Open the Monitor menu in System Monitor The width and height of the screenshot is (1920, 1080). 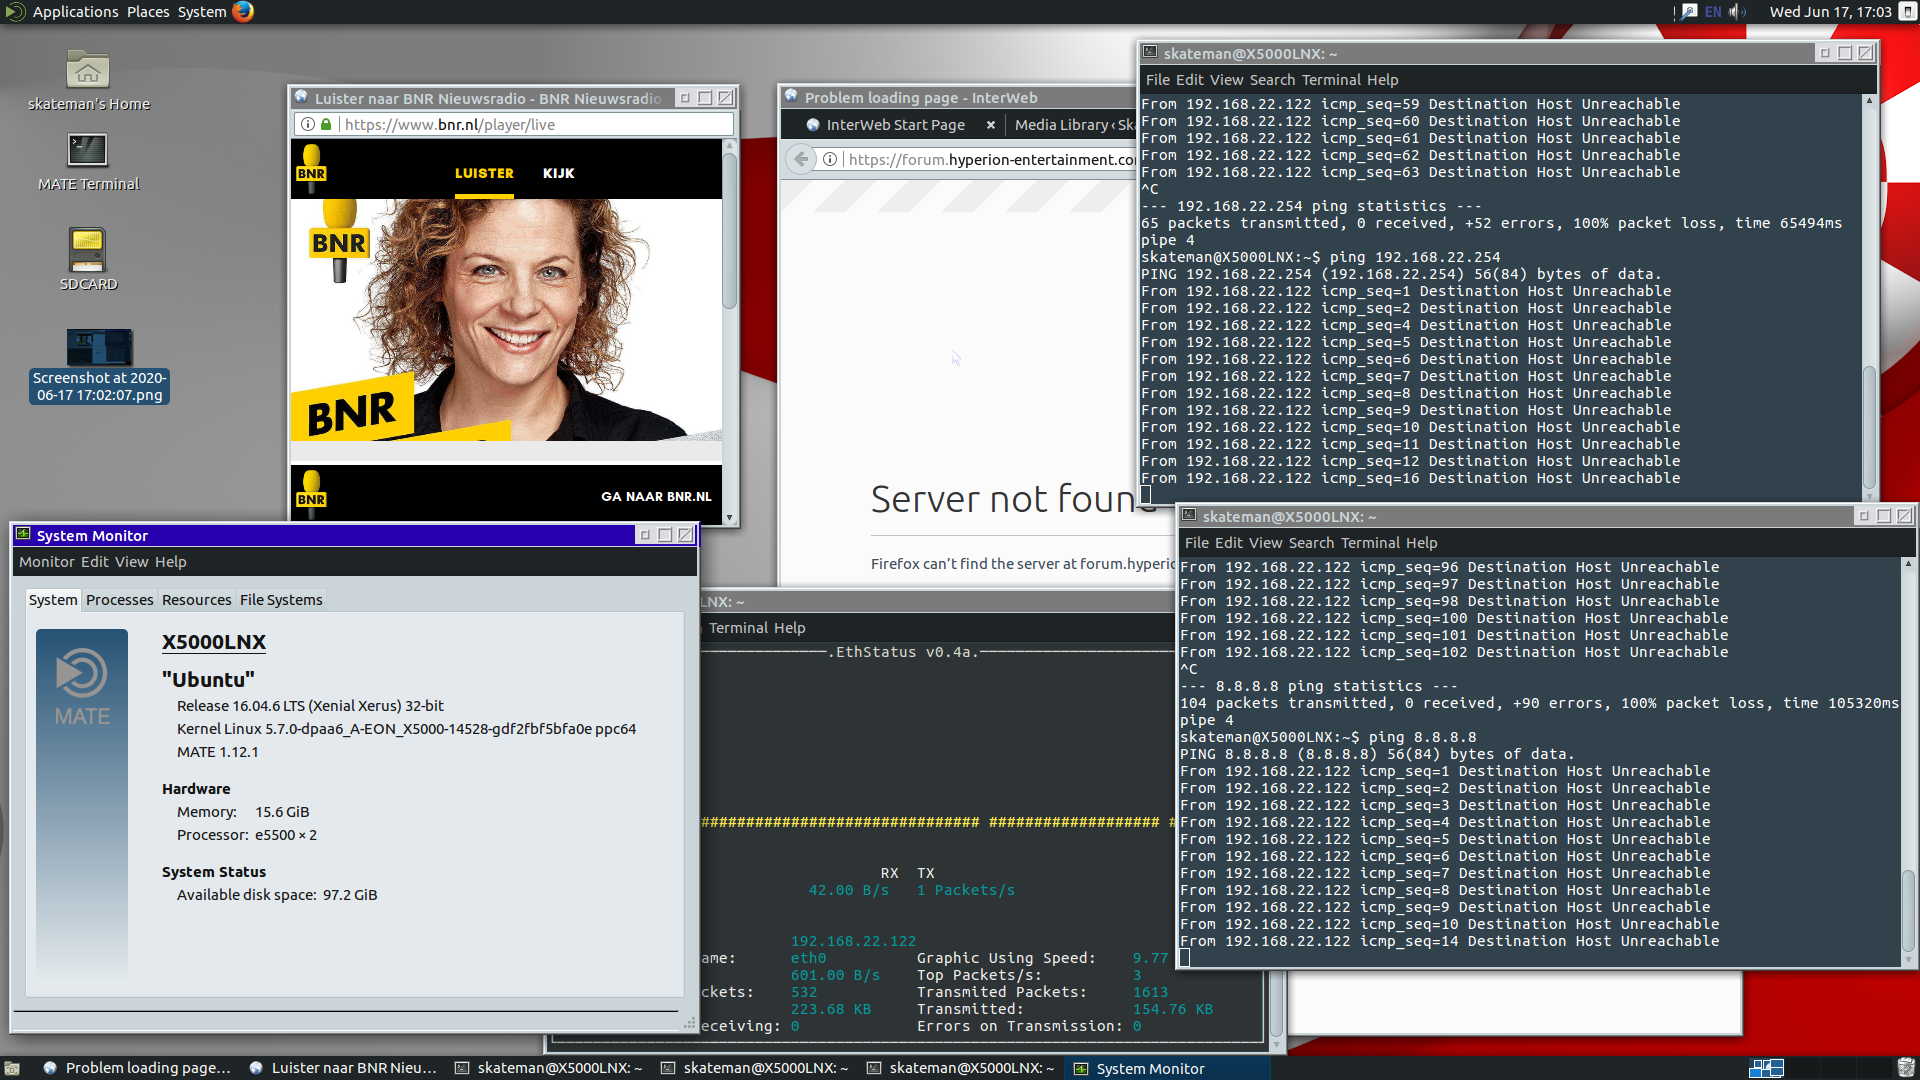pos(46,562)
